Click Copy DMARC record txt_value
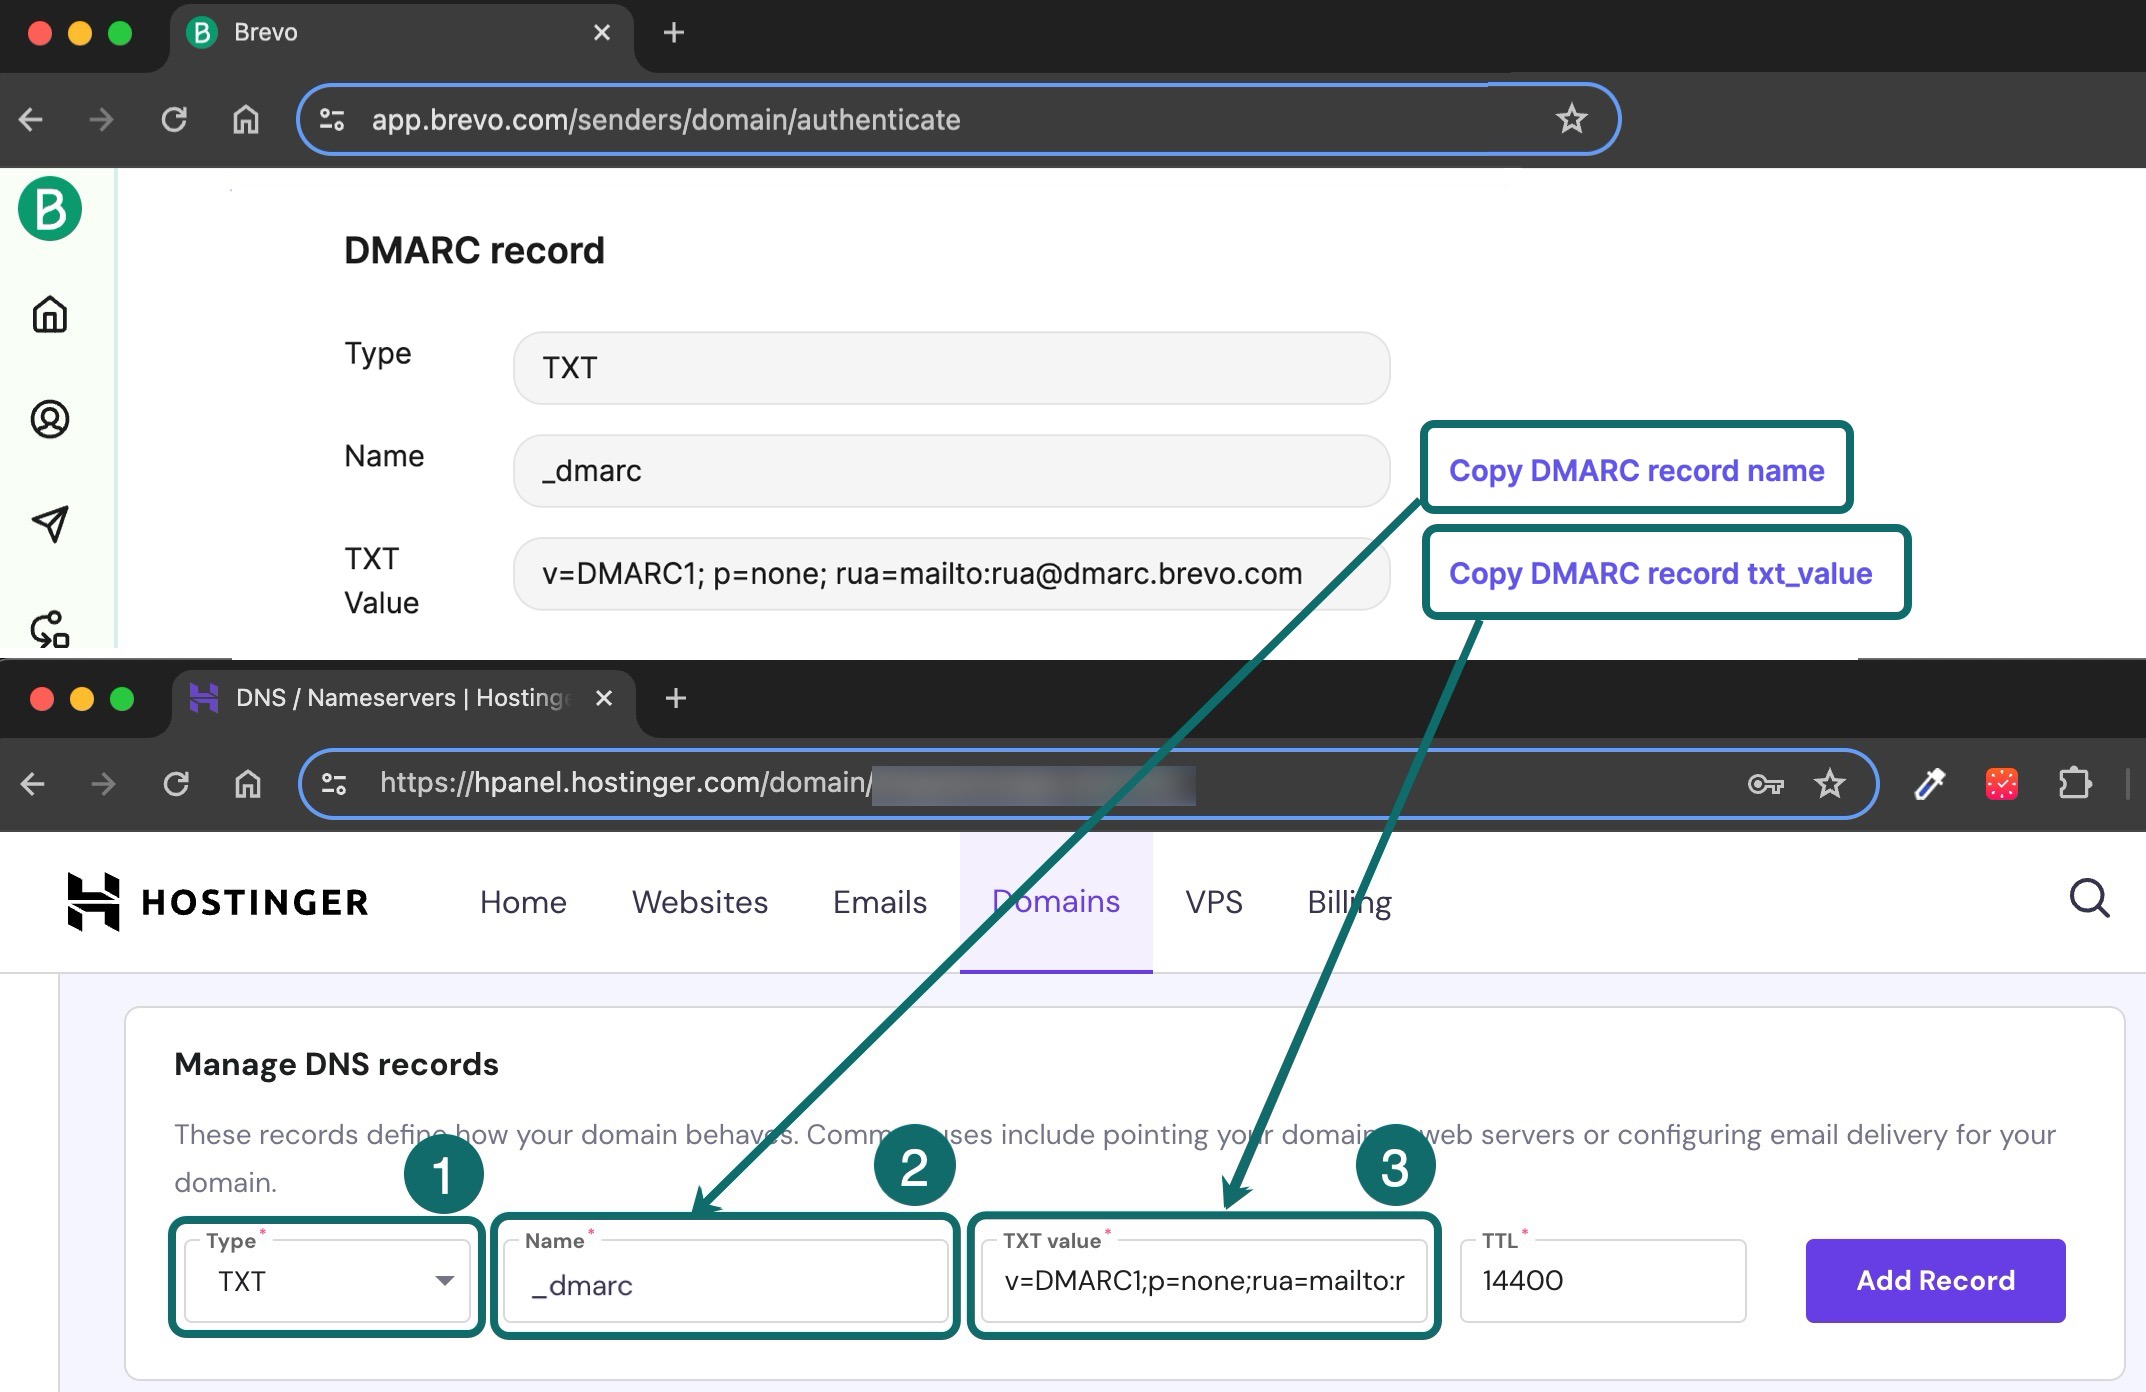Screen dimensions: 2146x1392 [1661, 573]
